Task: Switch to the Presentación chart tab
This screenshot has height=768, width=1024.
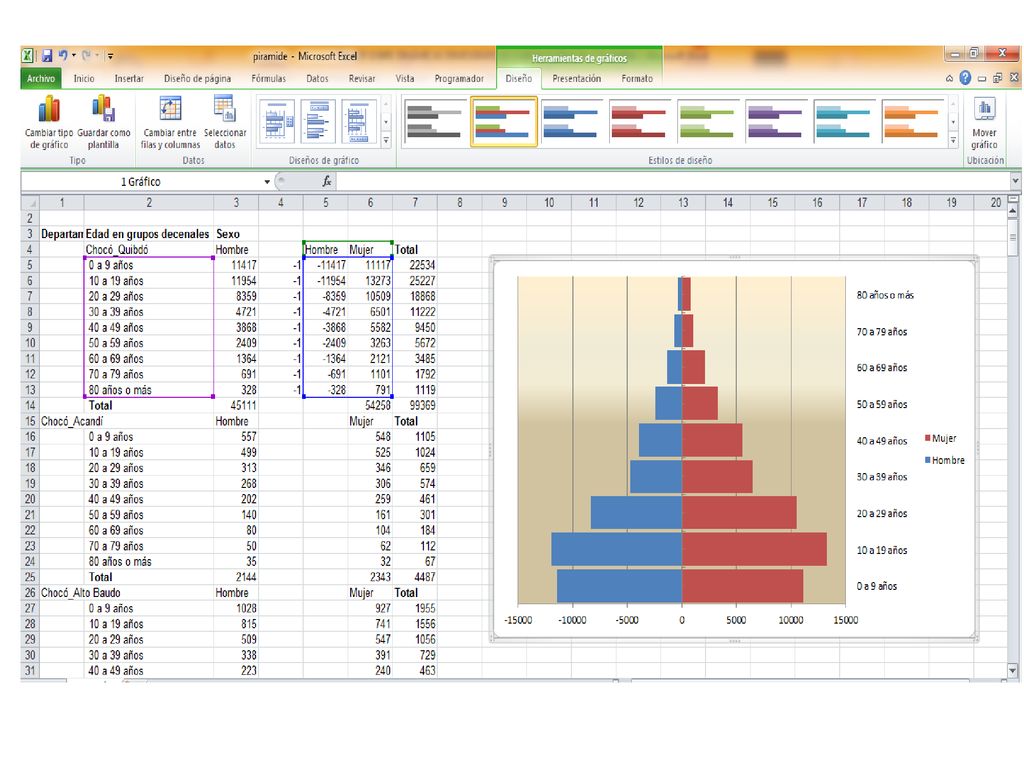Action: click(577, 78)
